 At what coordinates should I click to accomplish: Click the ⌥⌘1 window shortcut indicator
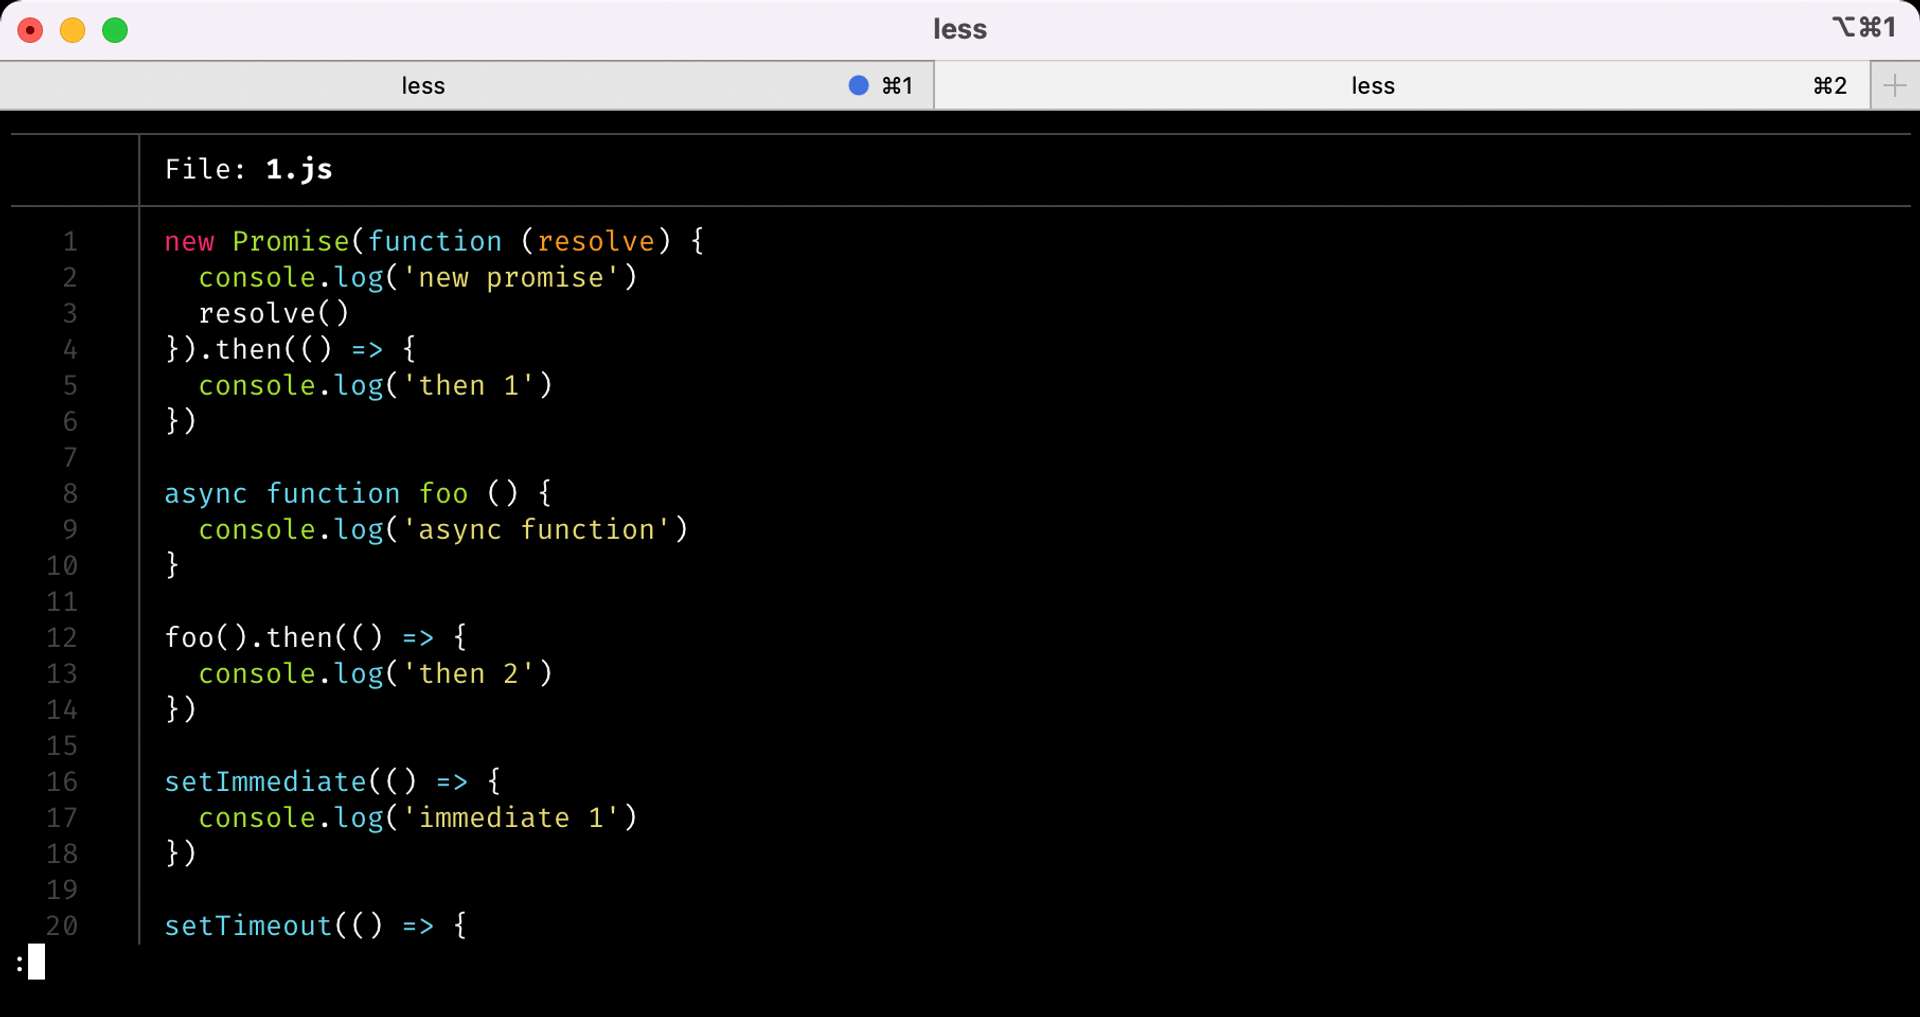click(x=1863, y=28)
